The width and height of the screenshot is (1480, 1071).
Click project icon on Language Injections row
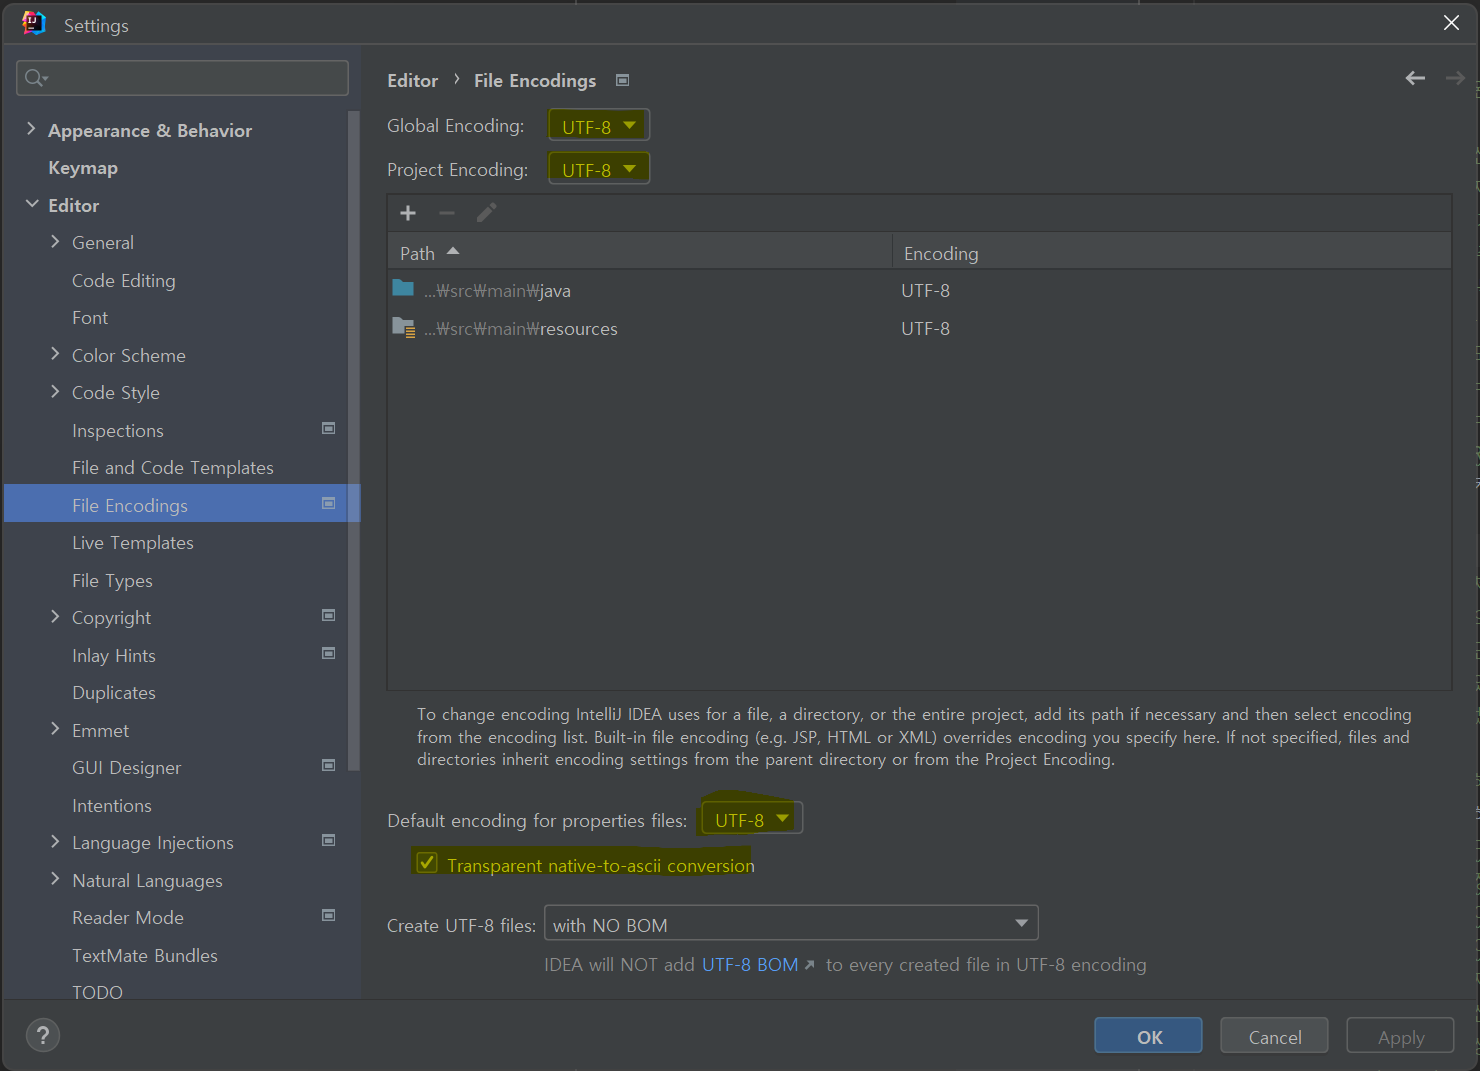[328, 841]
